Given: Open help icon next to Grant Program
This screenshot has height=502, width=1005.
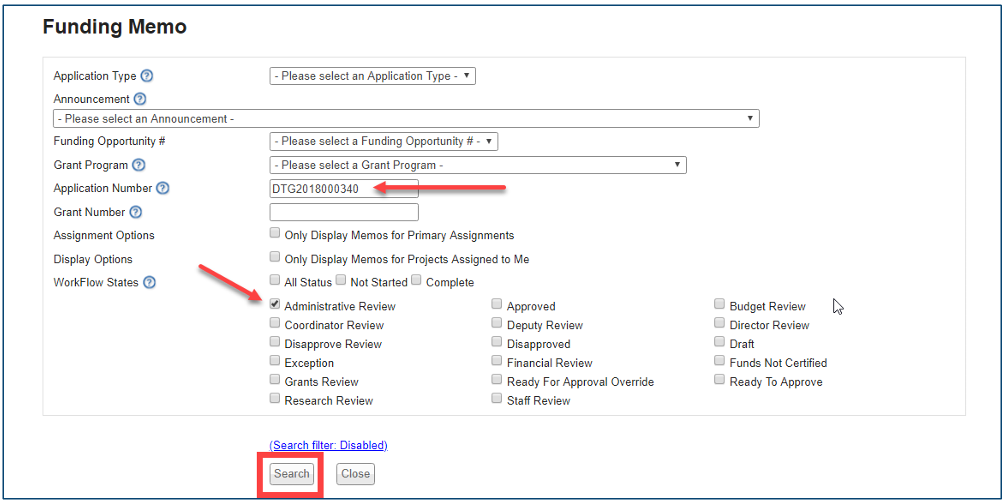Looking at the screenshot, I should (x=139, y=165).
